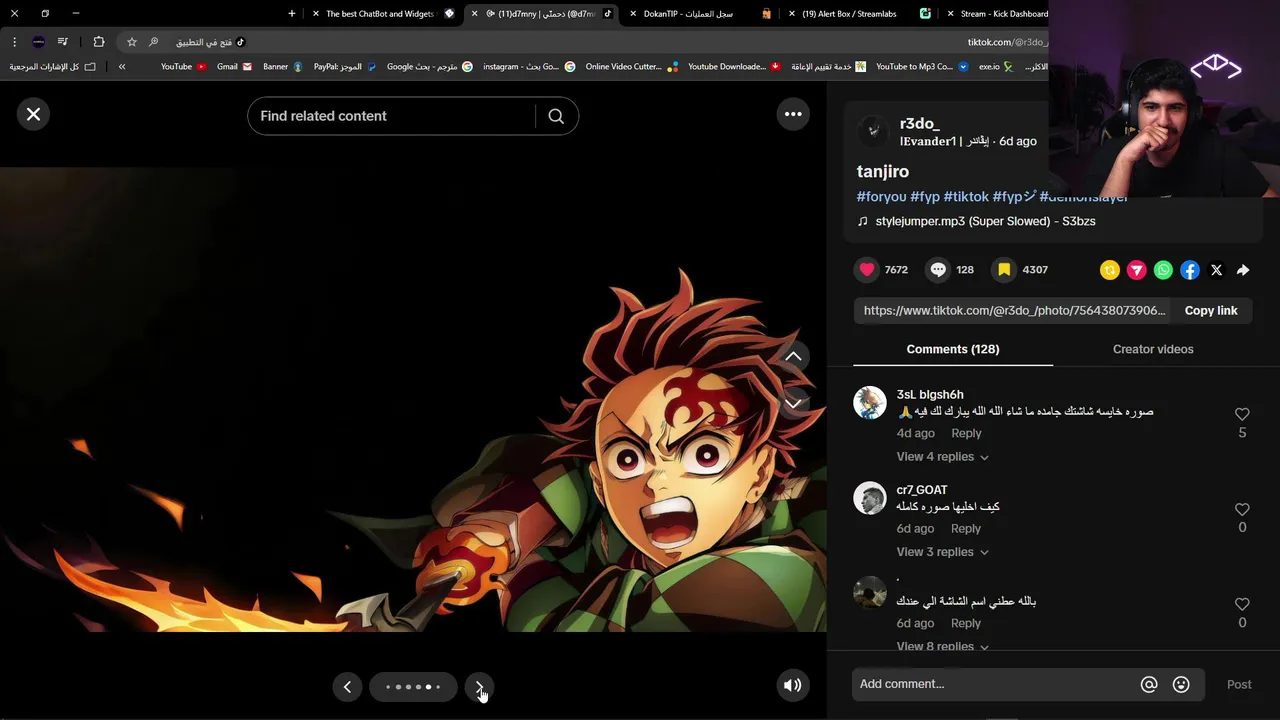Share the post to WhatsApp

1163,270
